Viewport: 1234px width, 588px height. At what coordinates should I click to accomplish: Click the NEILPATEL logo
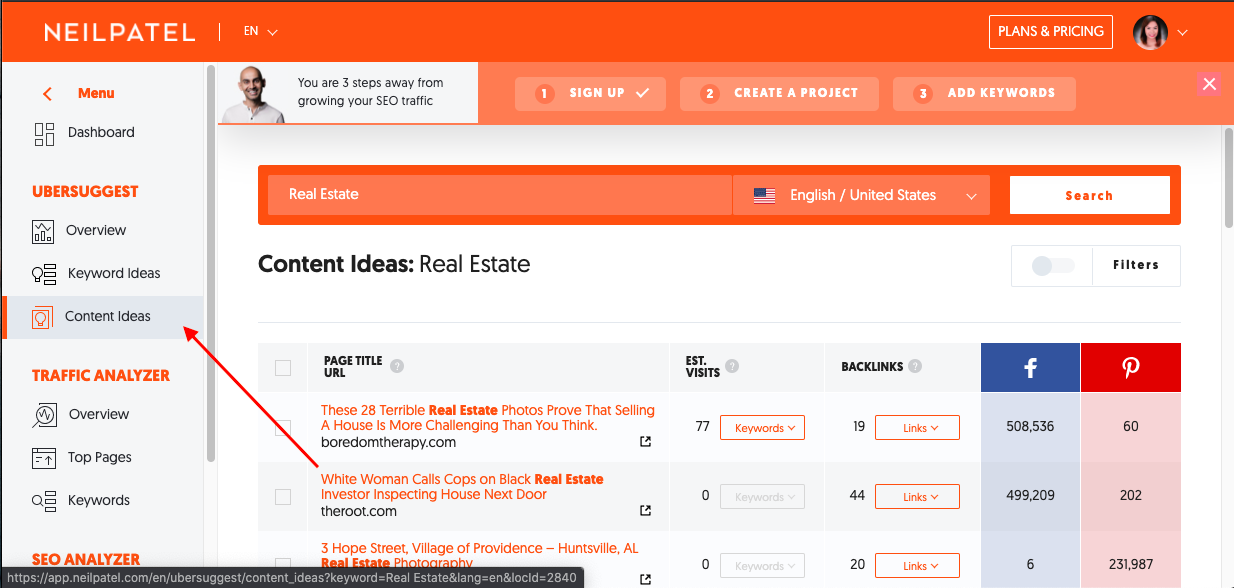(120, 32)
